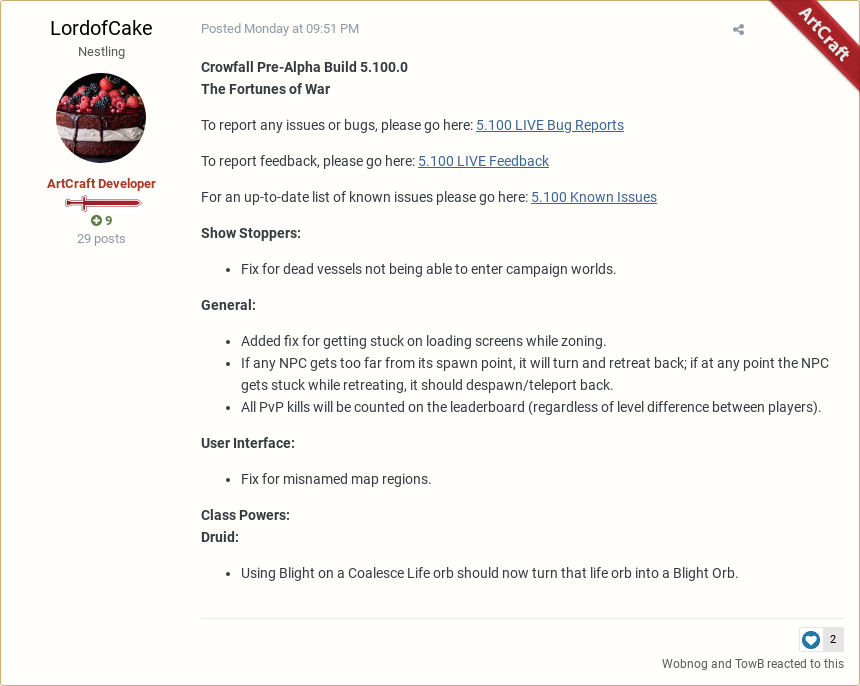Click the share post icon

(x=738, y=30)
